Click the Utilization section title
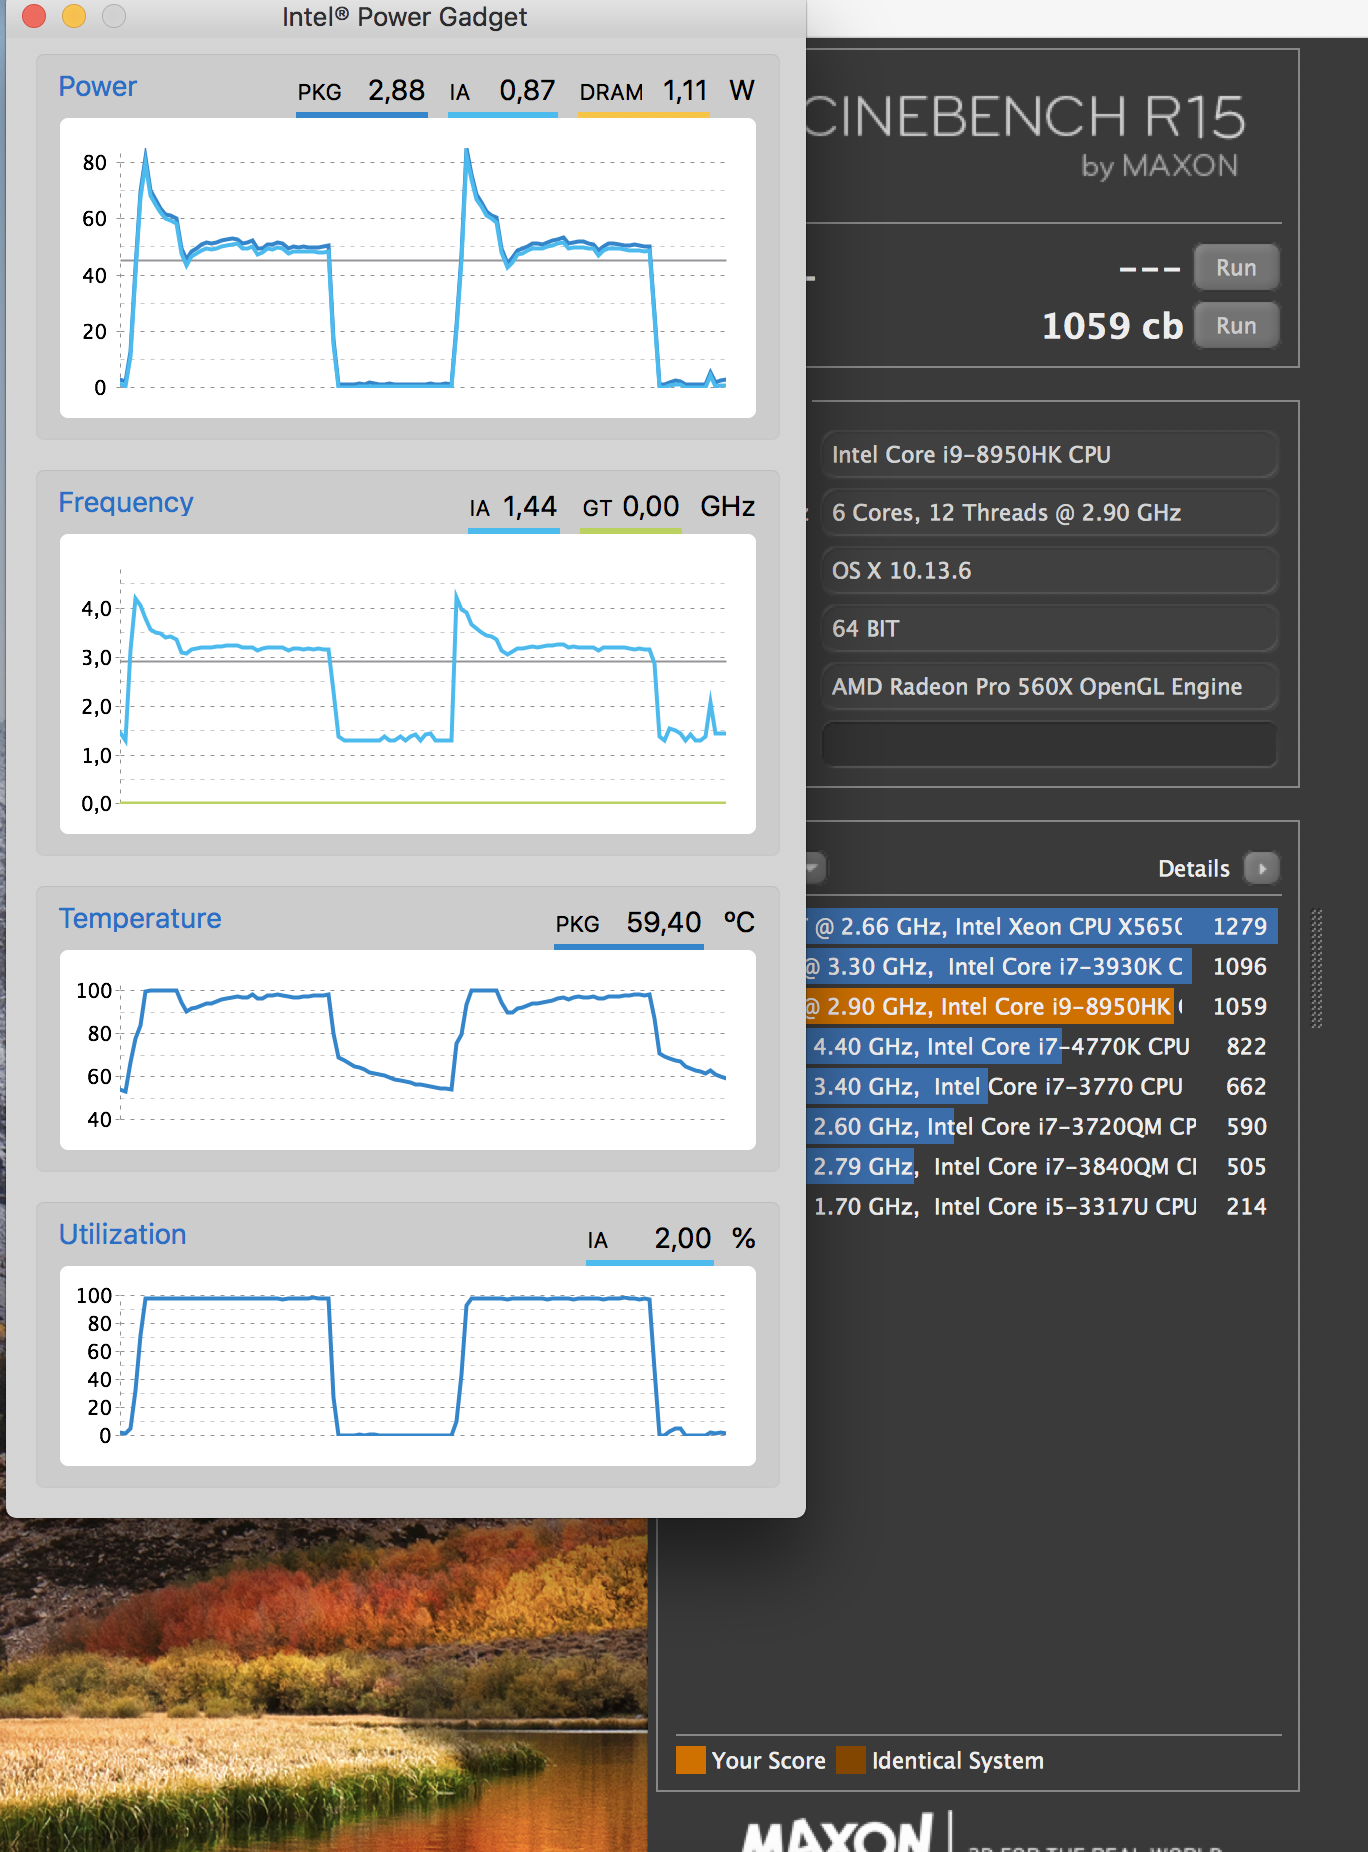 point(122,1235)
